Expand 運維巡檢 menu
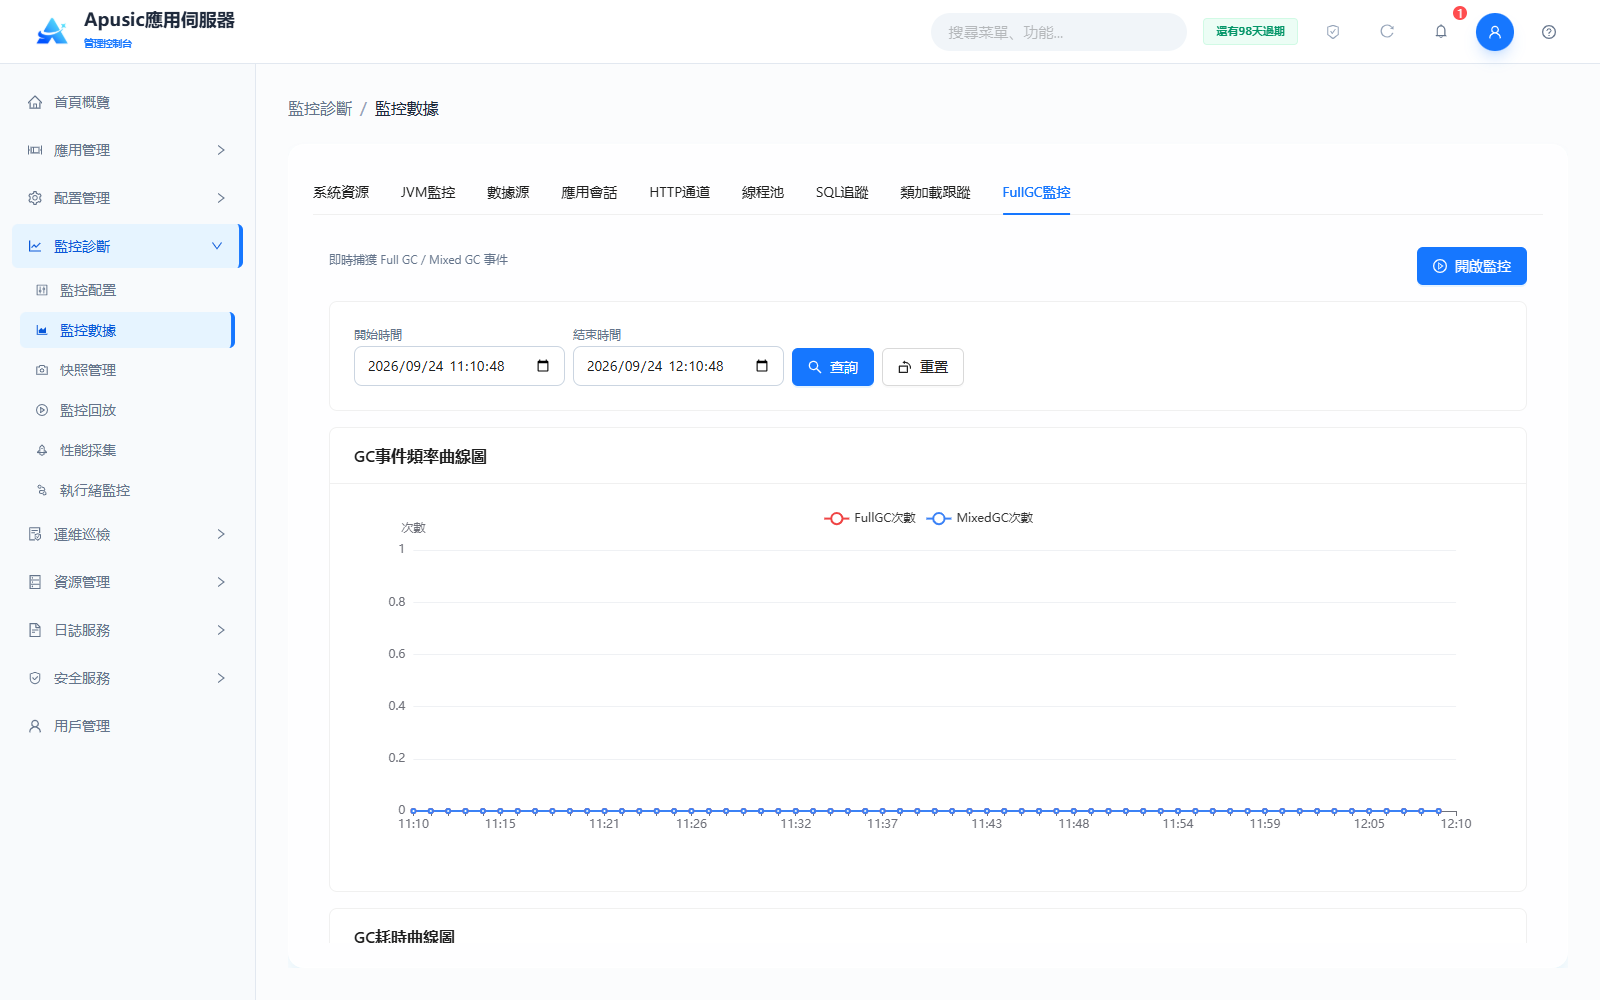The width and height of the screenshot is (1600, 1000). coord(128,534)
